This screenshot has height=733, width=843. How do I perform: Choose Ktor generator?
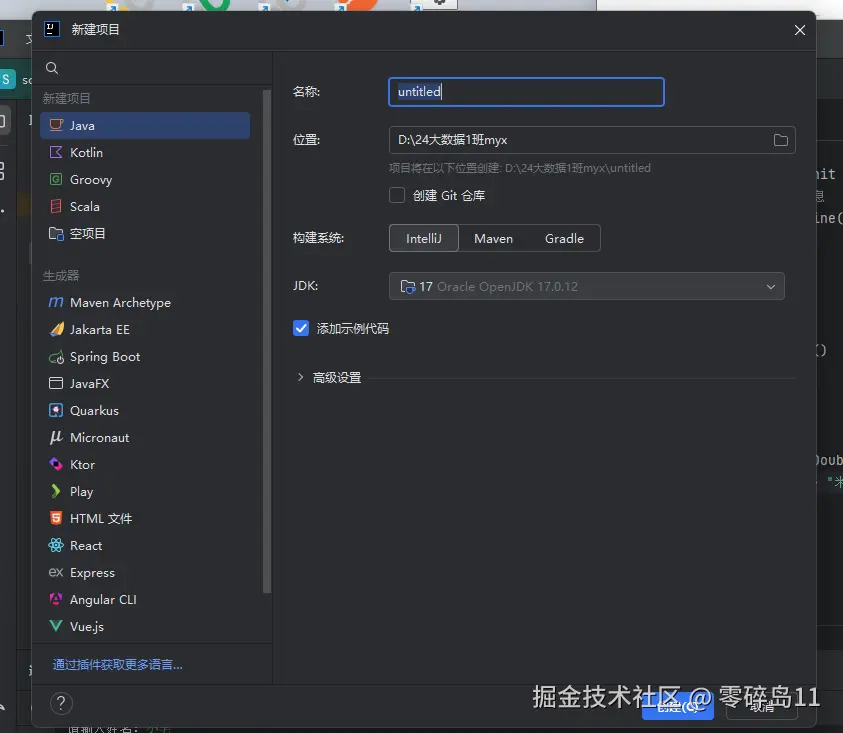(x=145, y=465)
